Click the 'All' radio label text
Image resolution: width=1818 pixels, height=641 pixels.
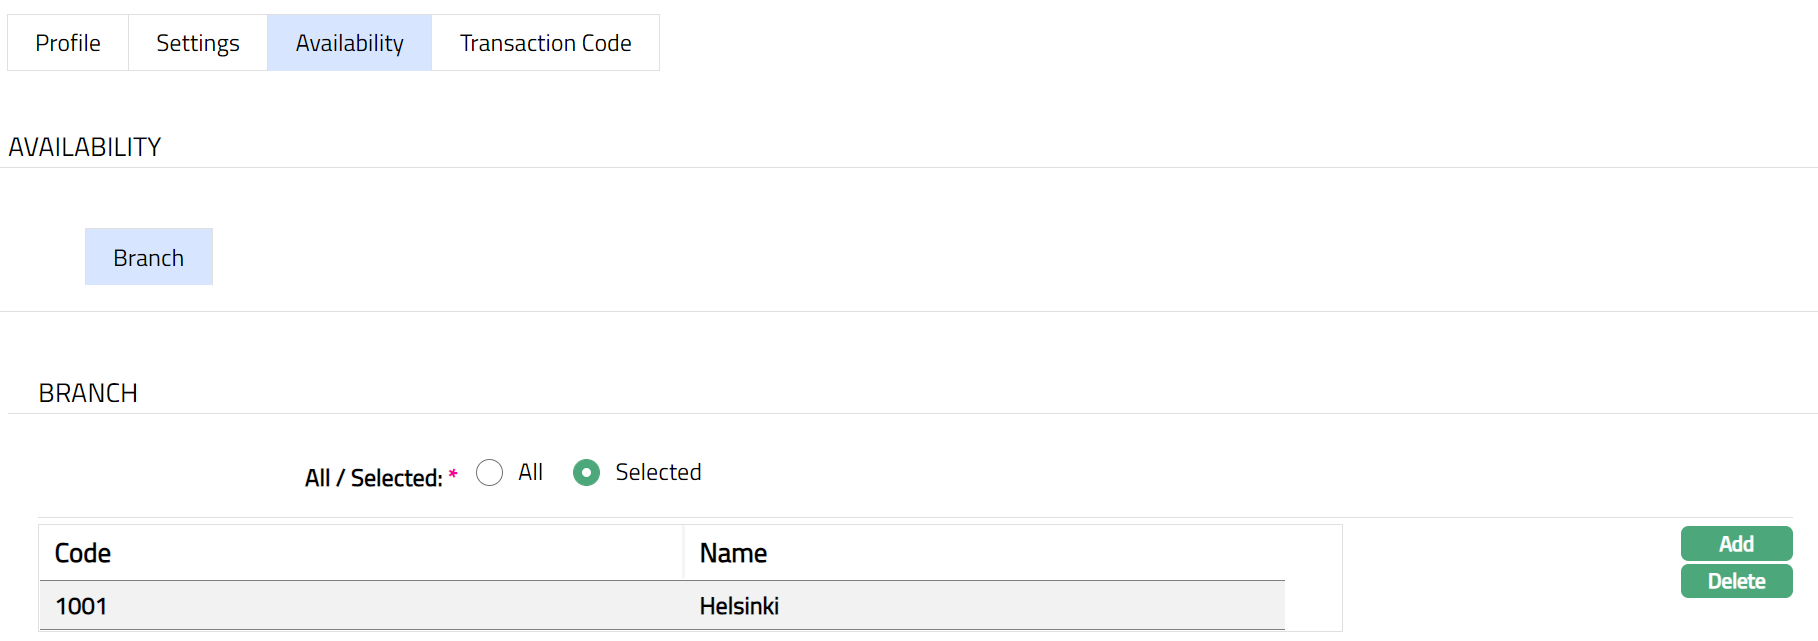530,472
